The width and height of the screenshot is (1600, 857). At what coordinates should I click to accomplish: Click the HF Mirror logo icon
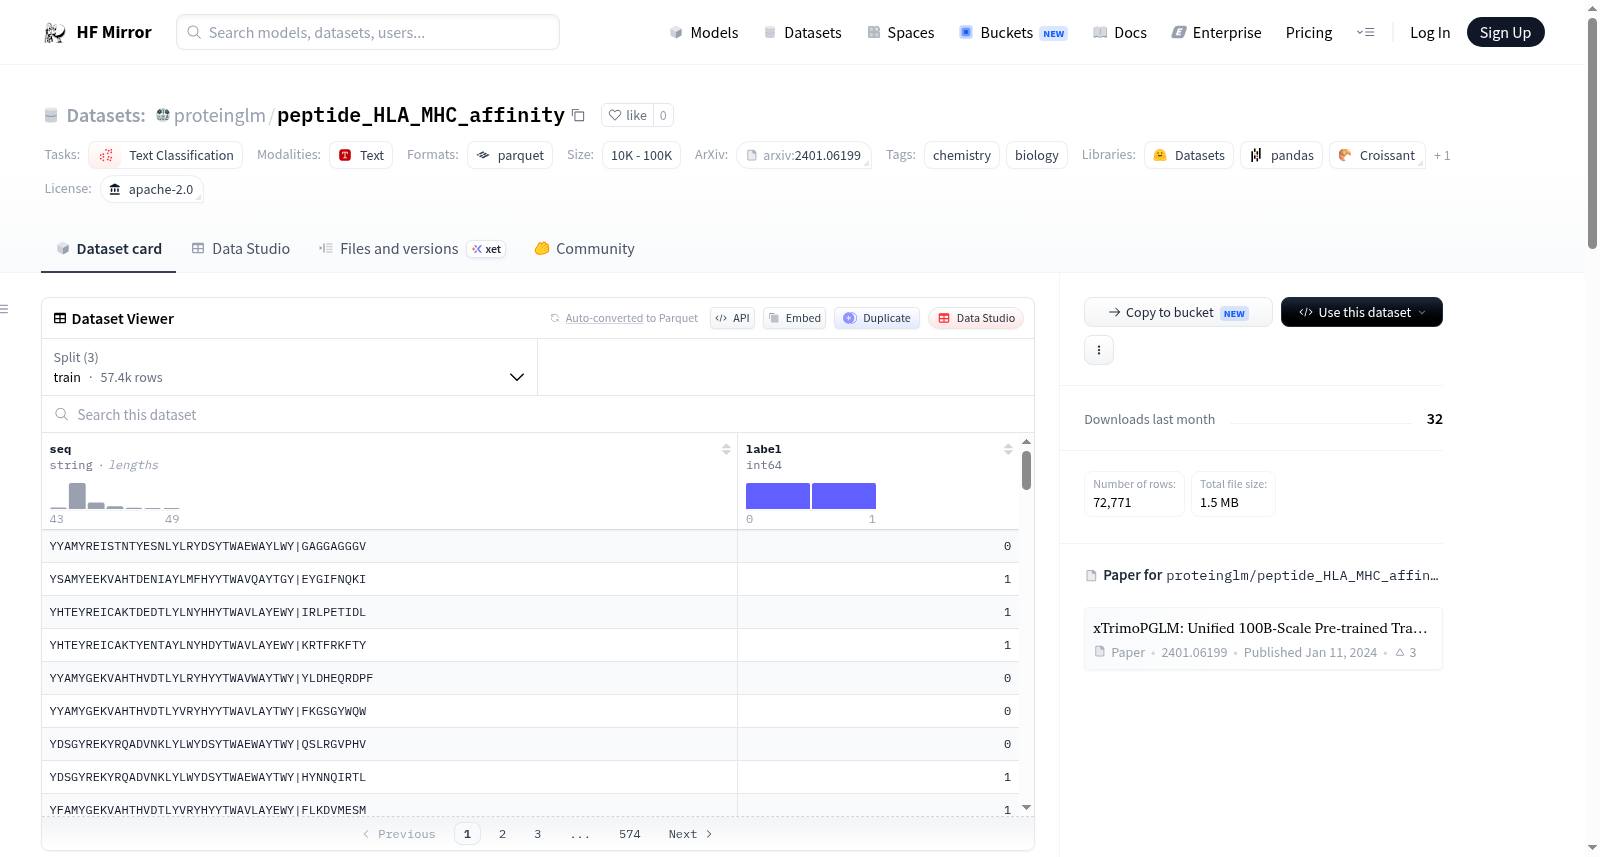pyautogui.click(x=55, y=33)
